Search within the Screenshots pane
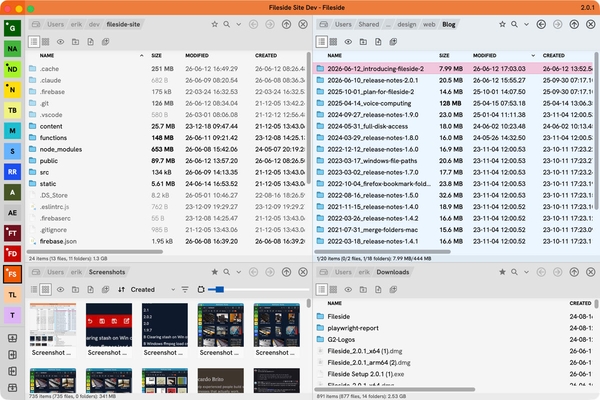This screenshot has width=600, height=400. 227,272
